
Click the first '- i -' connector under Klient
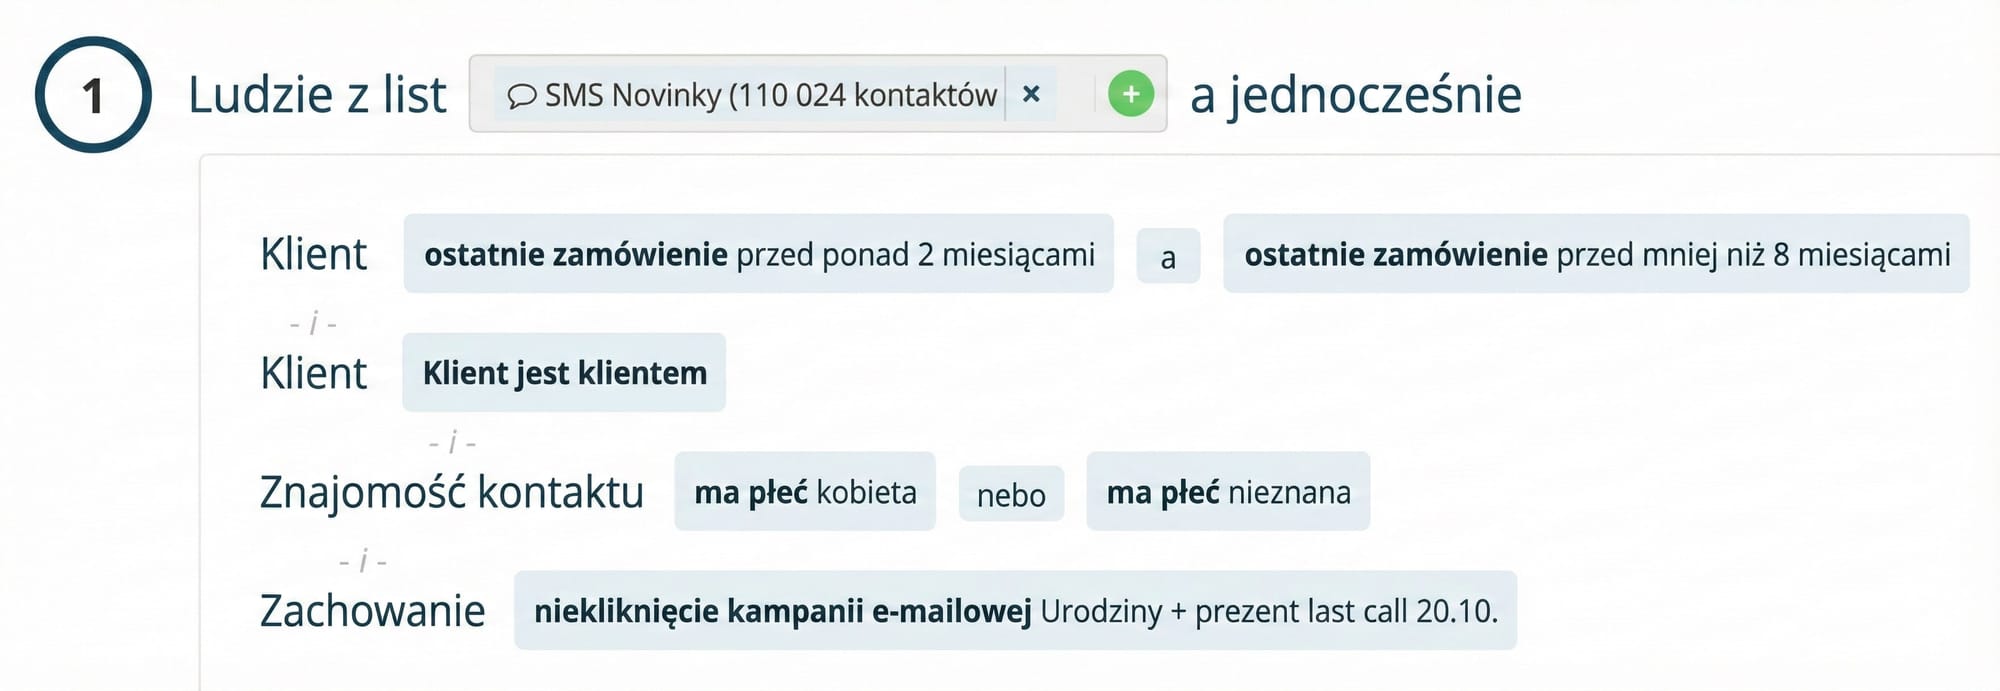(312, 322)
